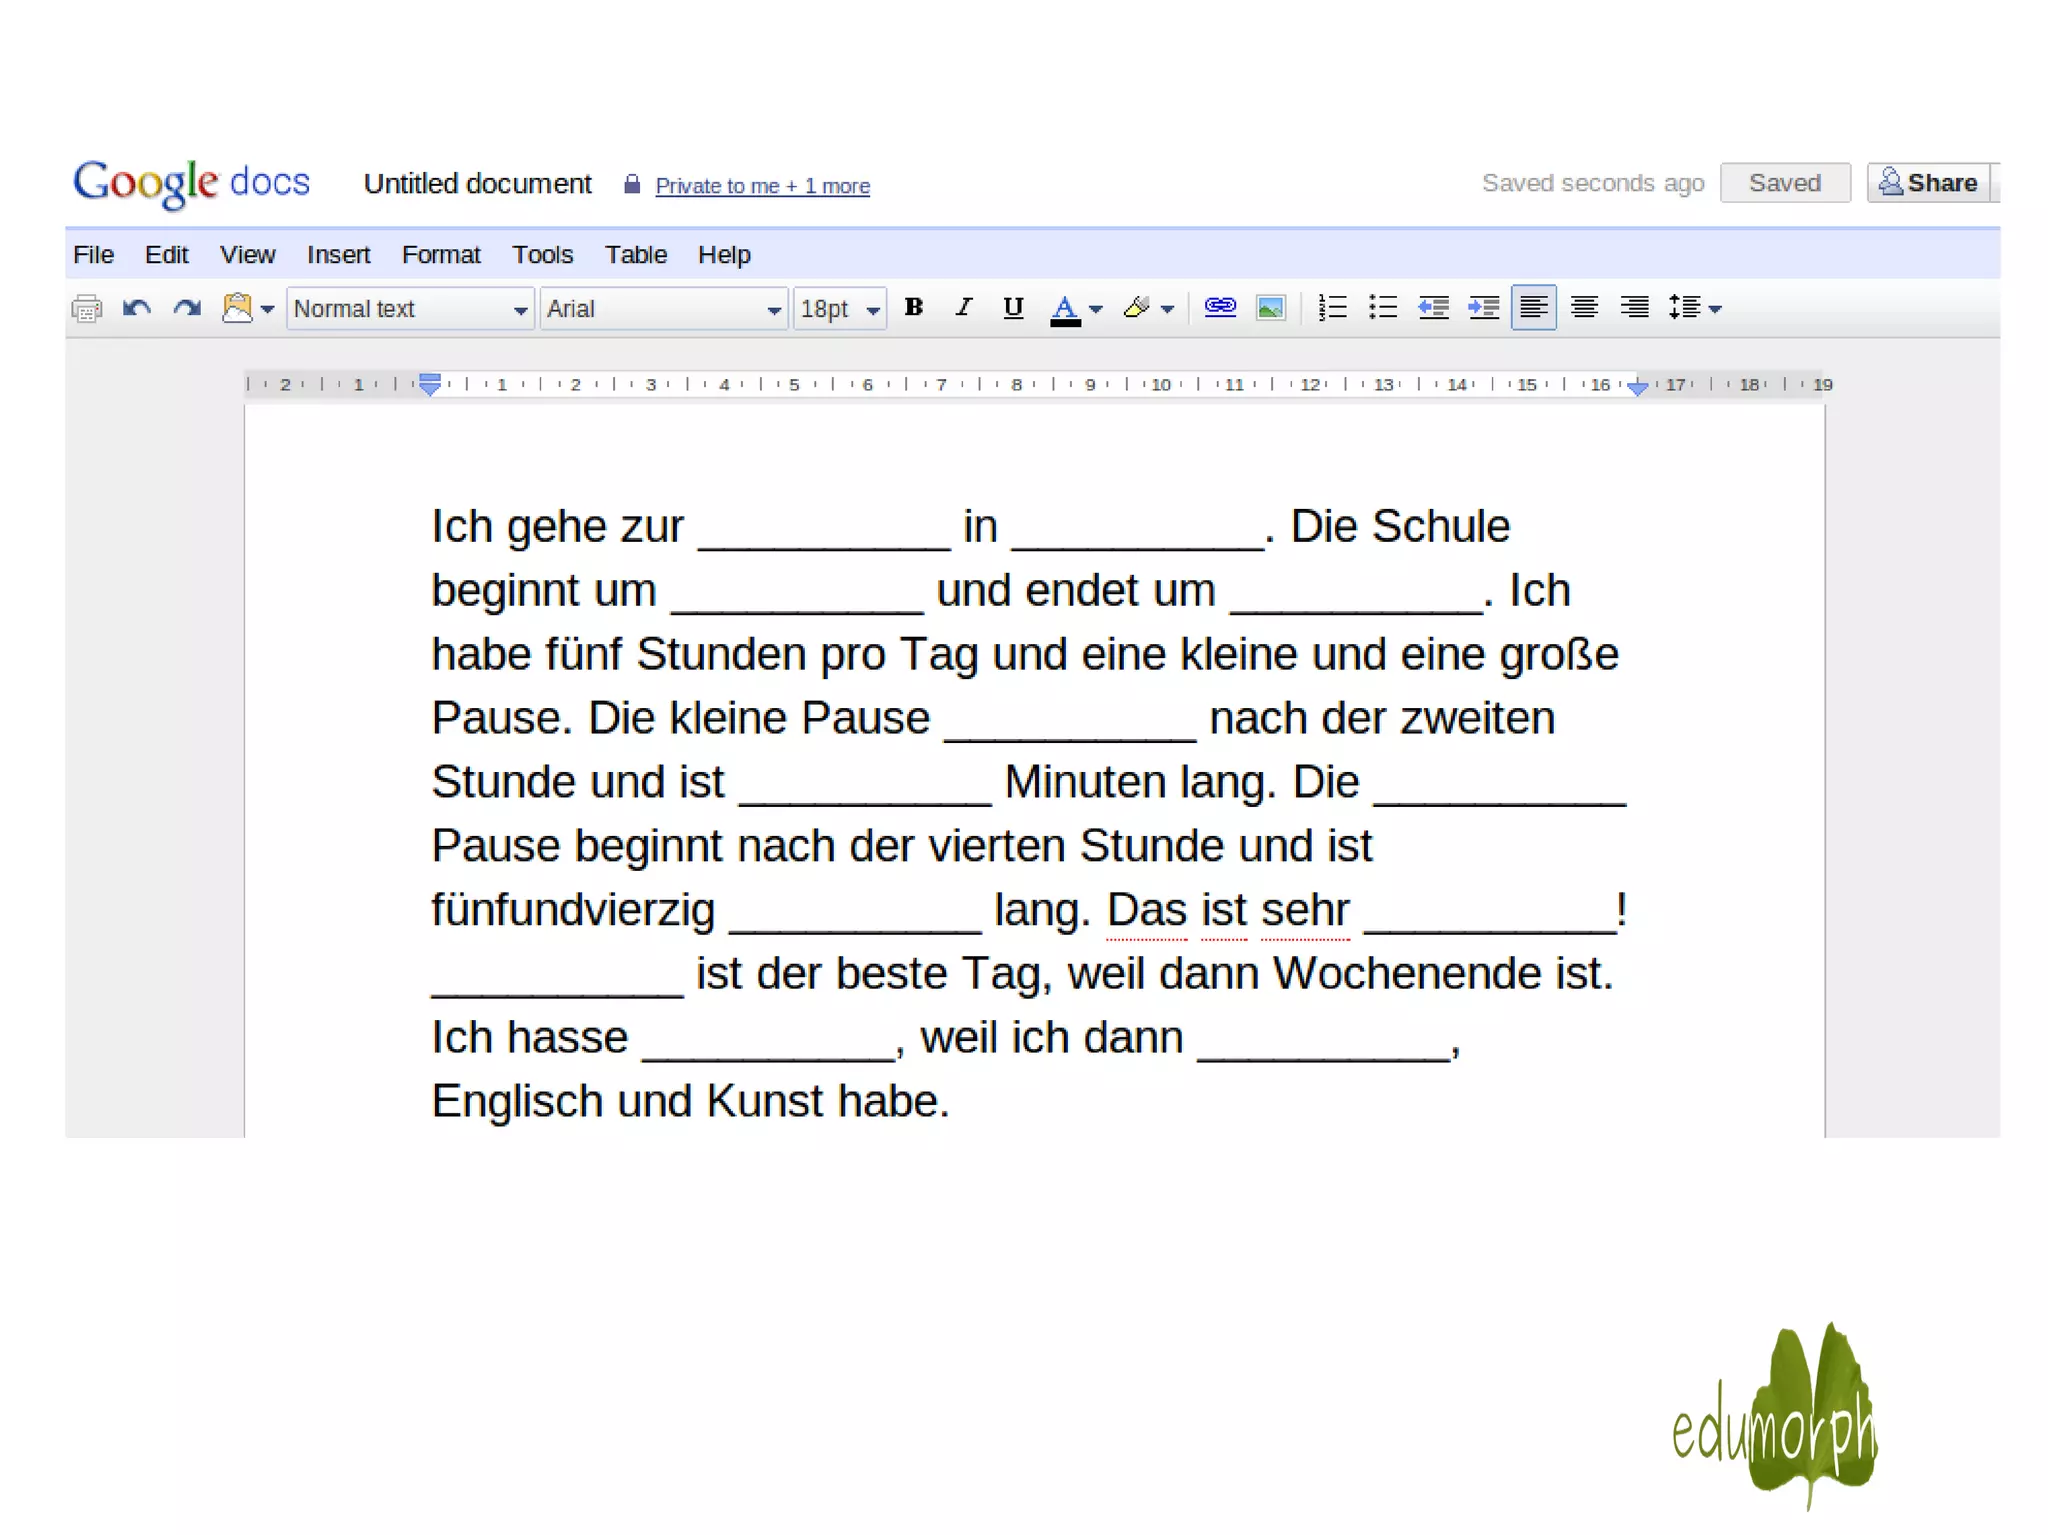Open the text color dropdown arrow

tap(1096, 310)
